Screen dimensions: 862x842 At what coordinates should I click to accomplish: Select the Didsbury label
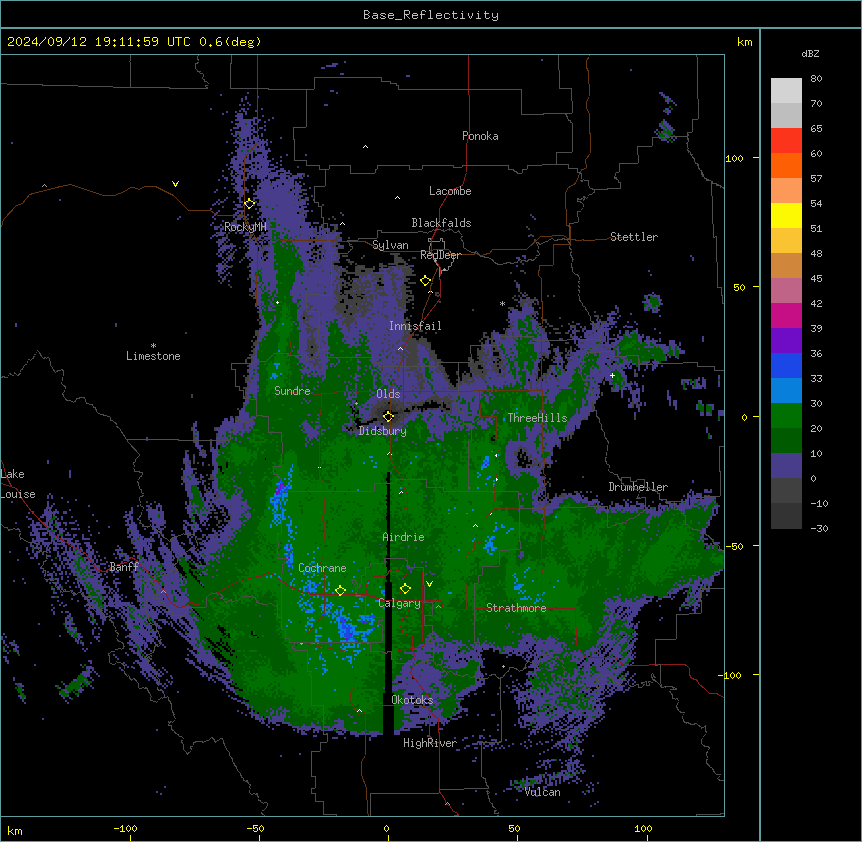[x=383, y=431]
